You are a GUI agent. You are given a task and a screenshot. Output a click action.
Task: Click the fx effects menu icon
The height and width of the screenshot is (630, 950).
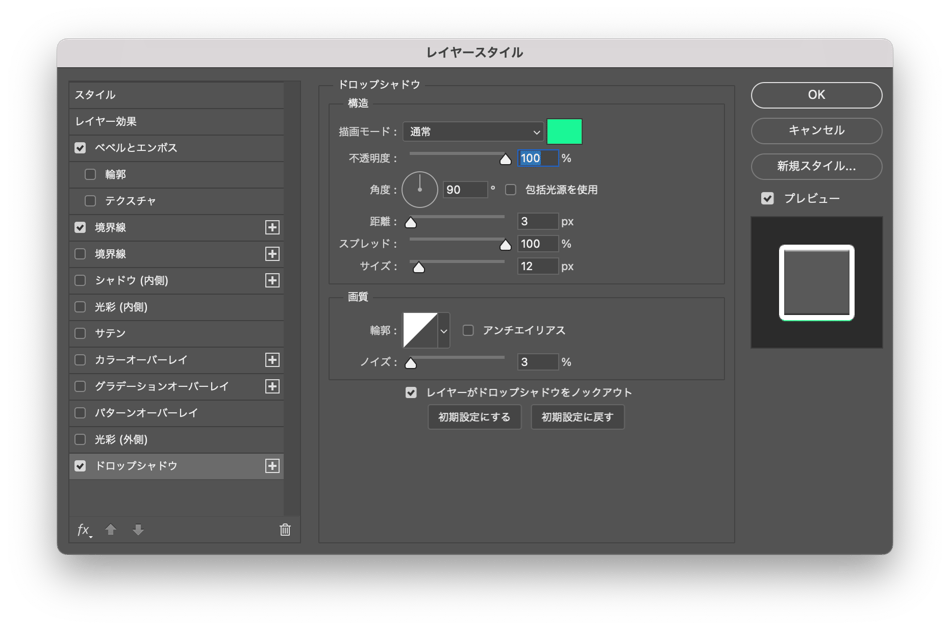point(84,530)
